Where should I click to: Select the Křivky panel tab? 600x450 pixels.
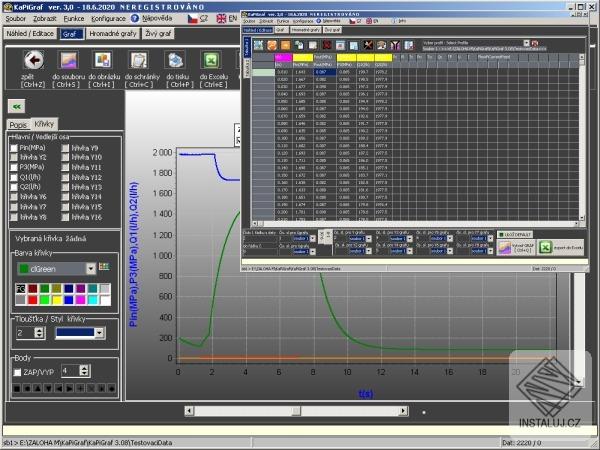(x=44, y=124)
